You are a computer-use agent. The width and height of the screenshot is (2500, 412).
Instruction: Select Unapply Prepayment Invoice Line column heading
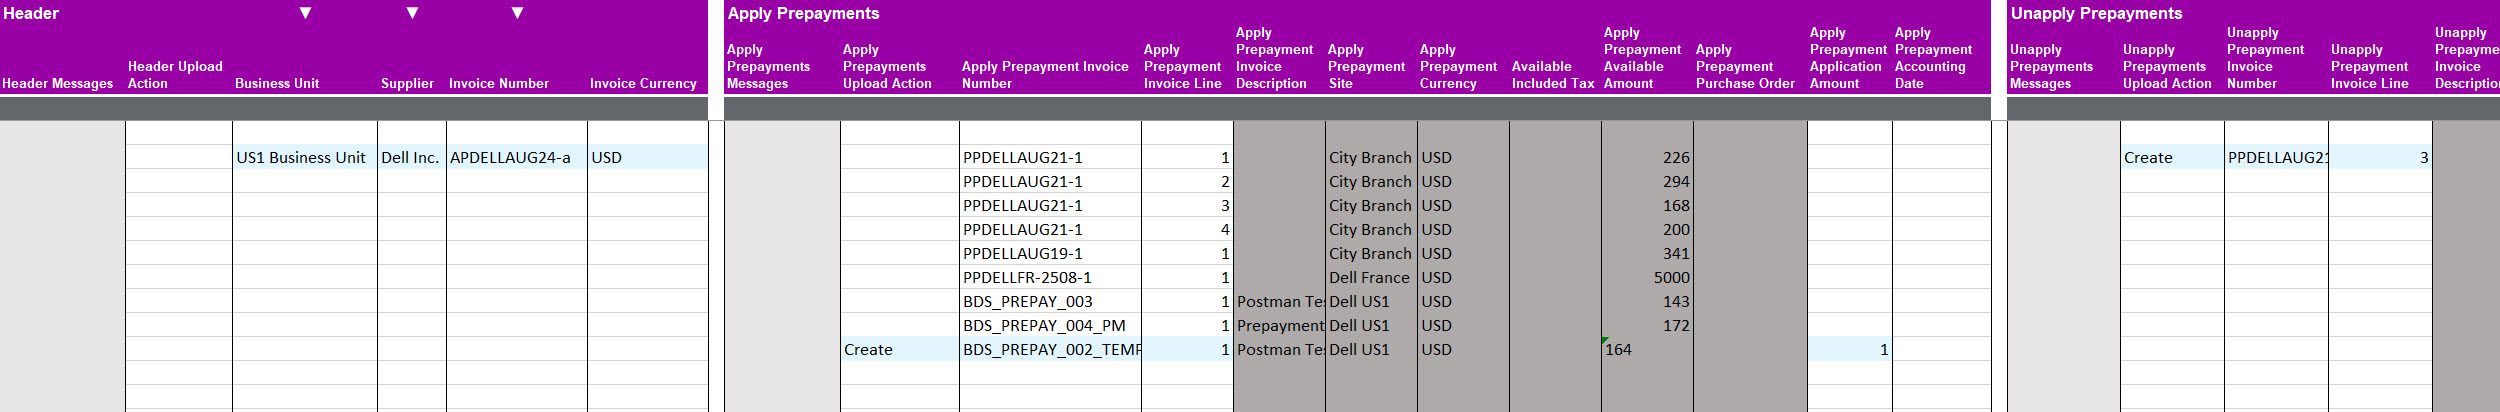[2370, 66]
